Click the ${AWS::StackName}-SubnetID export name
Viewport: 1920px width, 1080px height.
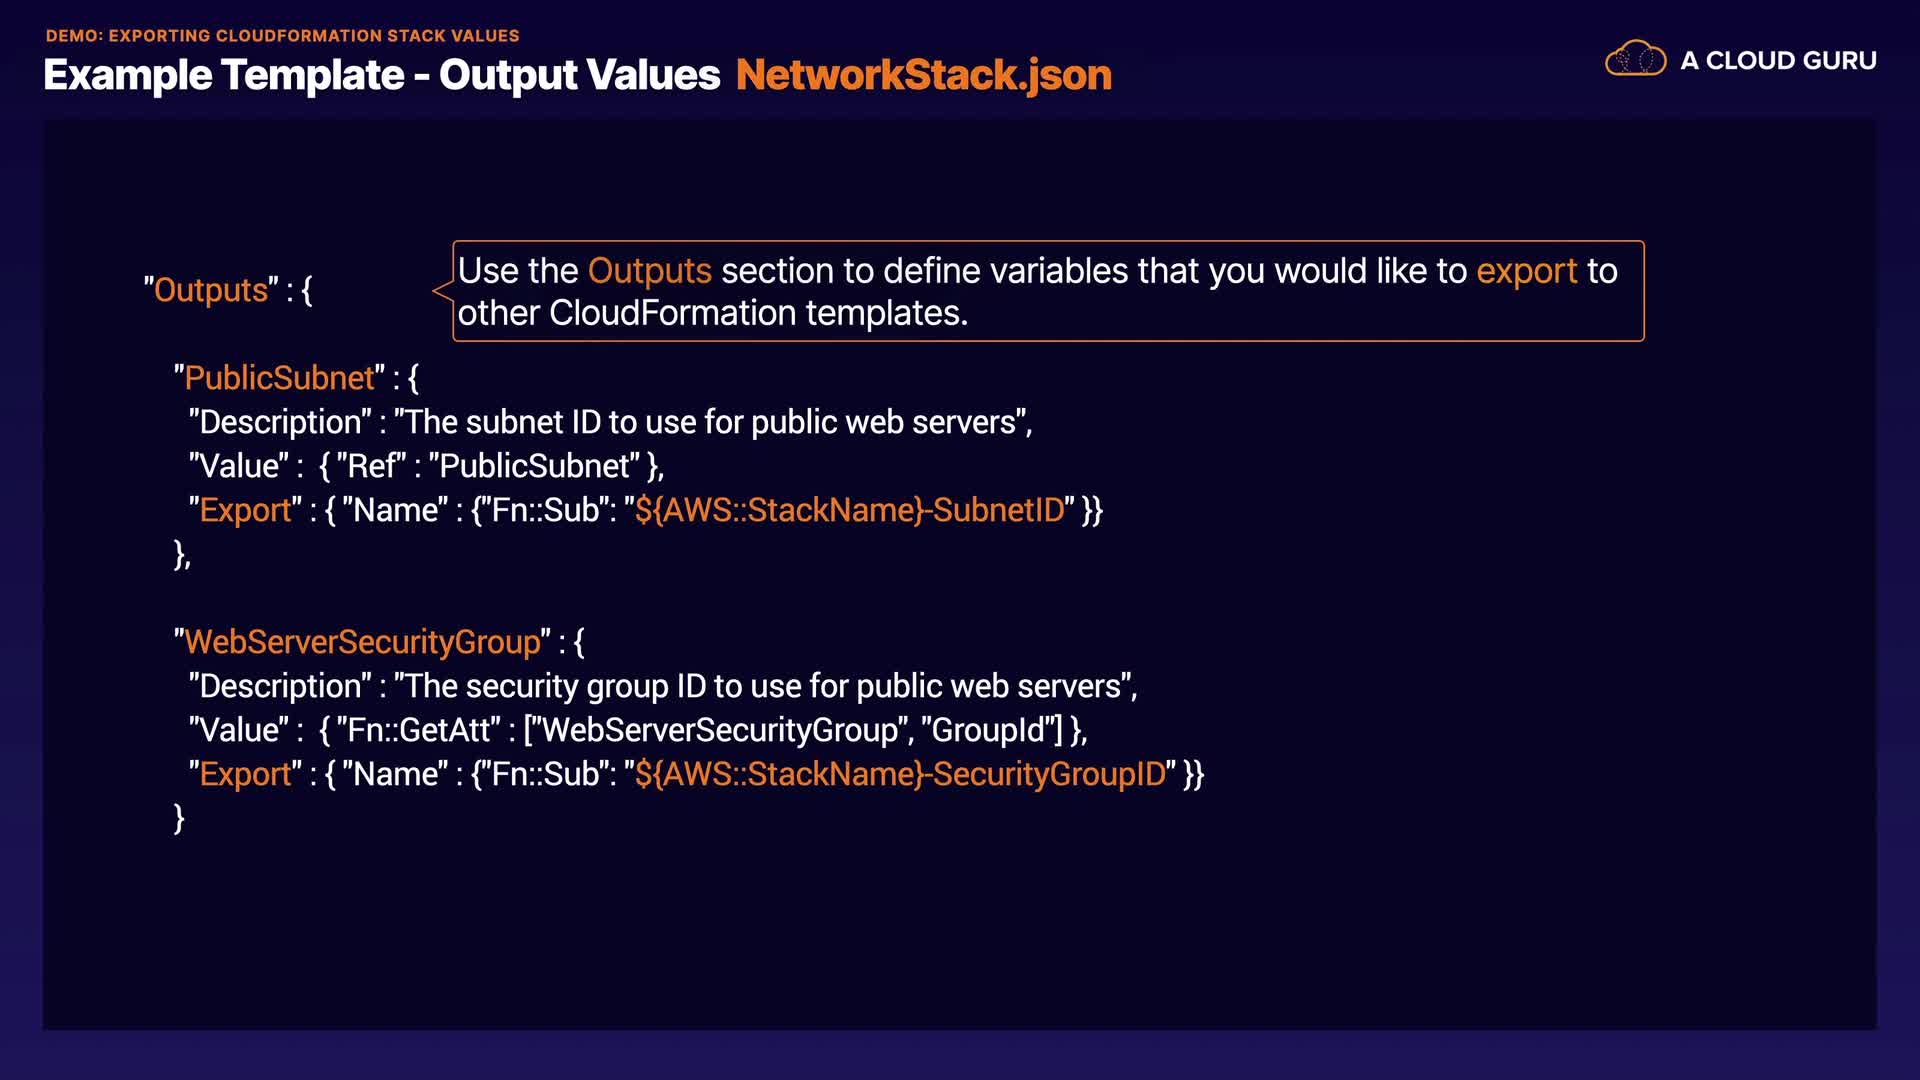click(x=849, y=510)
